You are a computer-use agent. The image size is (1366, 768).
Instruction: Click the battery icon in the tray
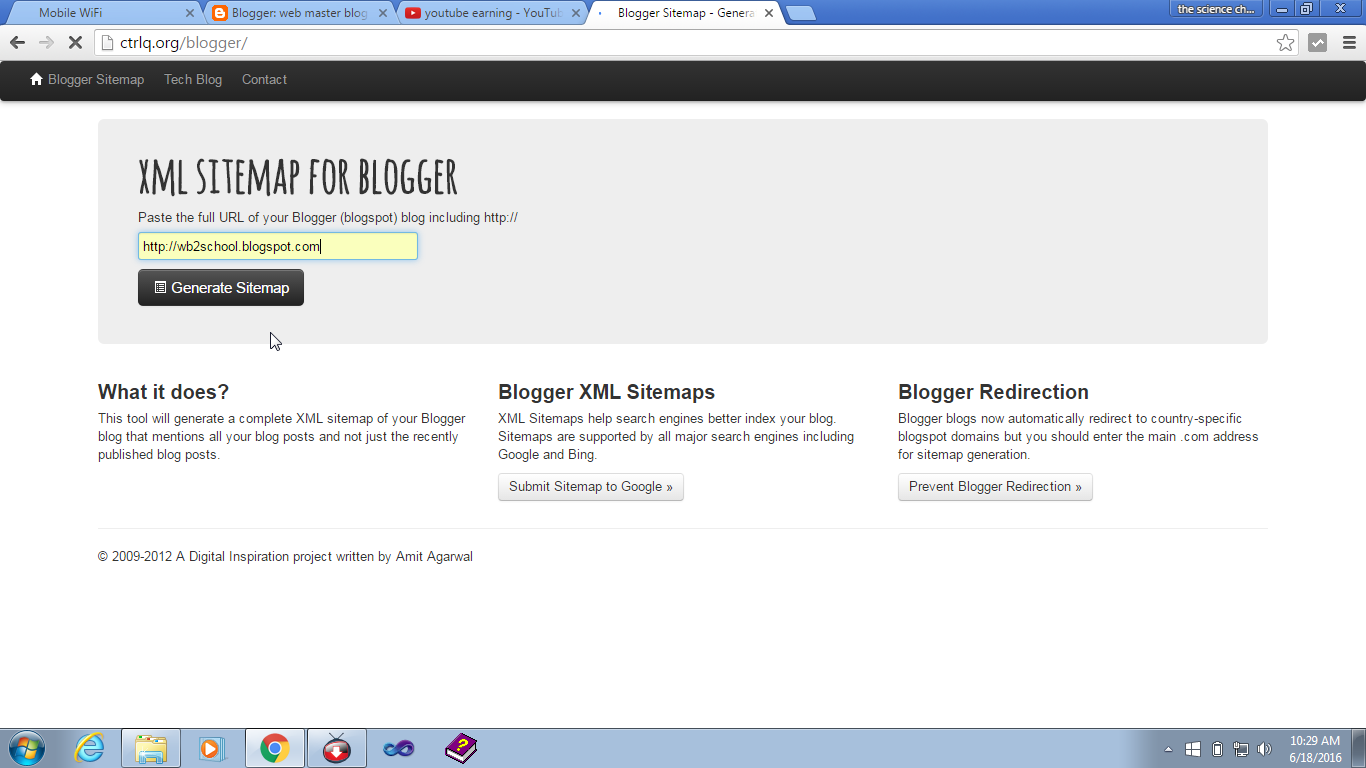click(x=1217, y=749)
